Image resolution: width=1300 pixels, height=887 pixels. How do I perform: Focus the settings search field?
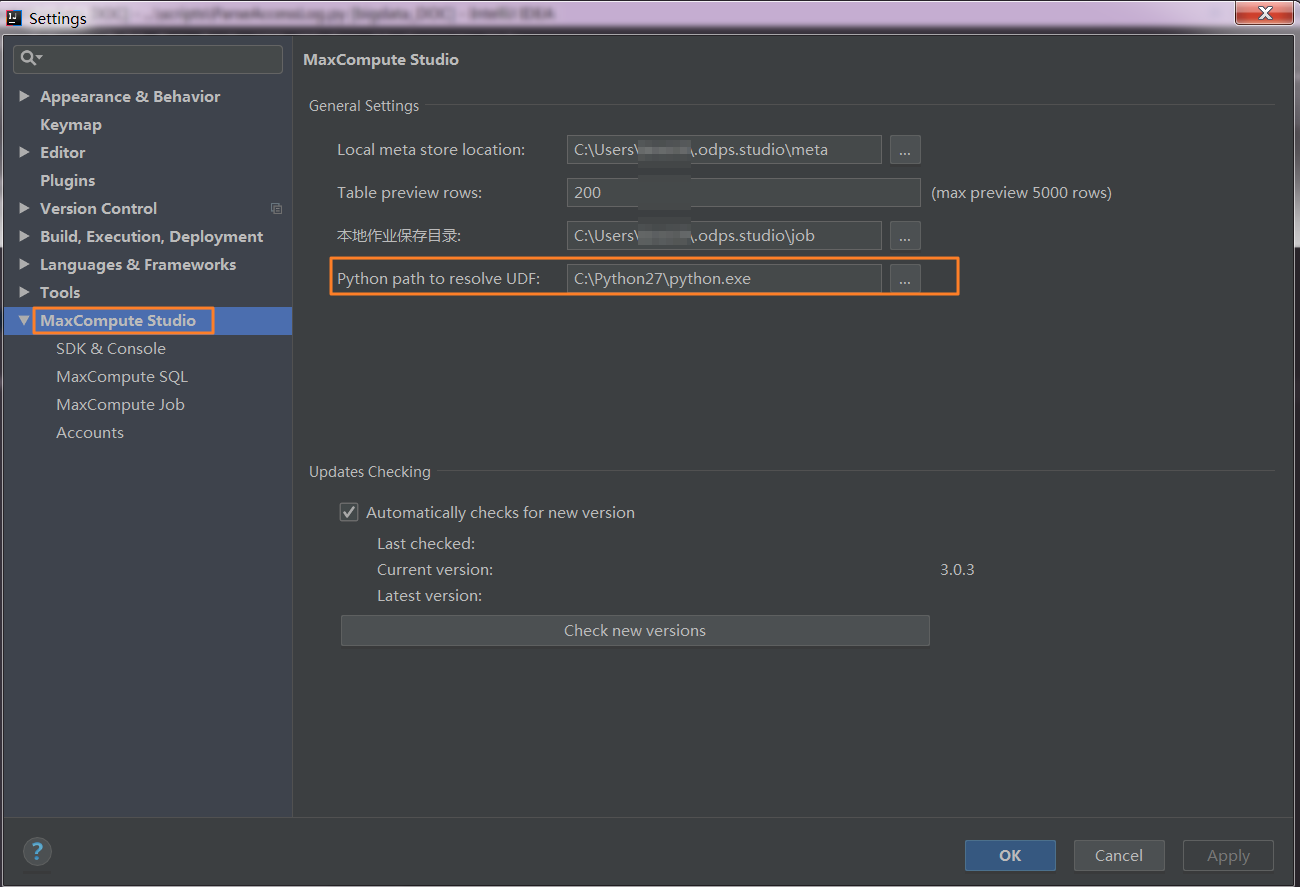[x=148, y=59]
